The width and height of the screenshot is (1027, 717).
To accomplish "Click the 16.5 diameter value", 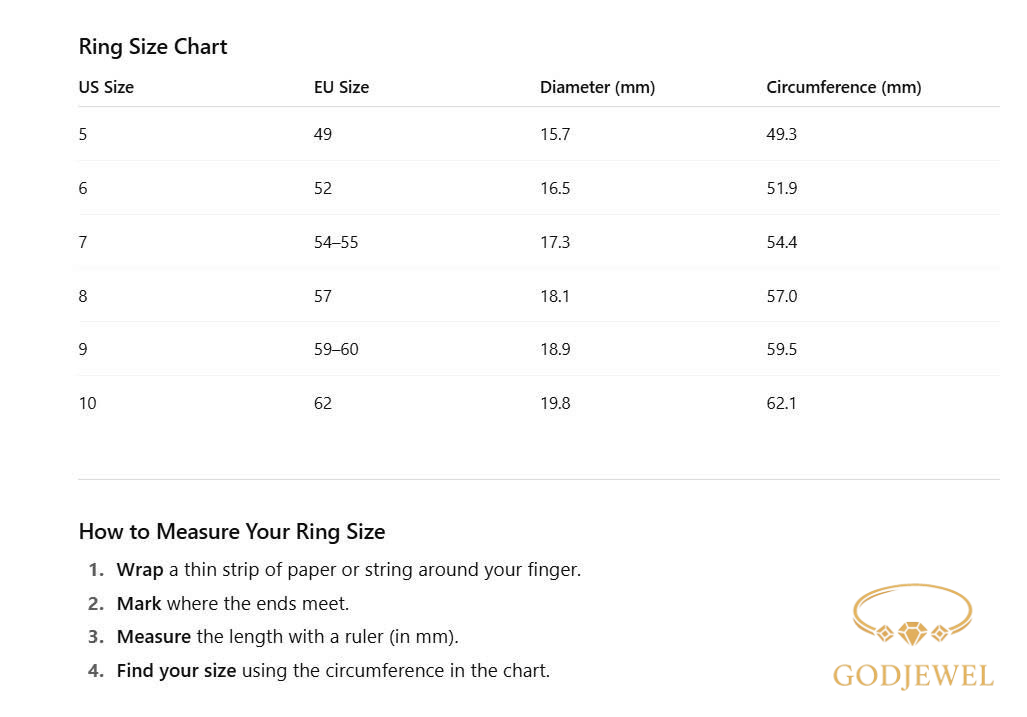I will click(x=555, y=188).
